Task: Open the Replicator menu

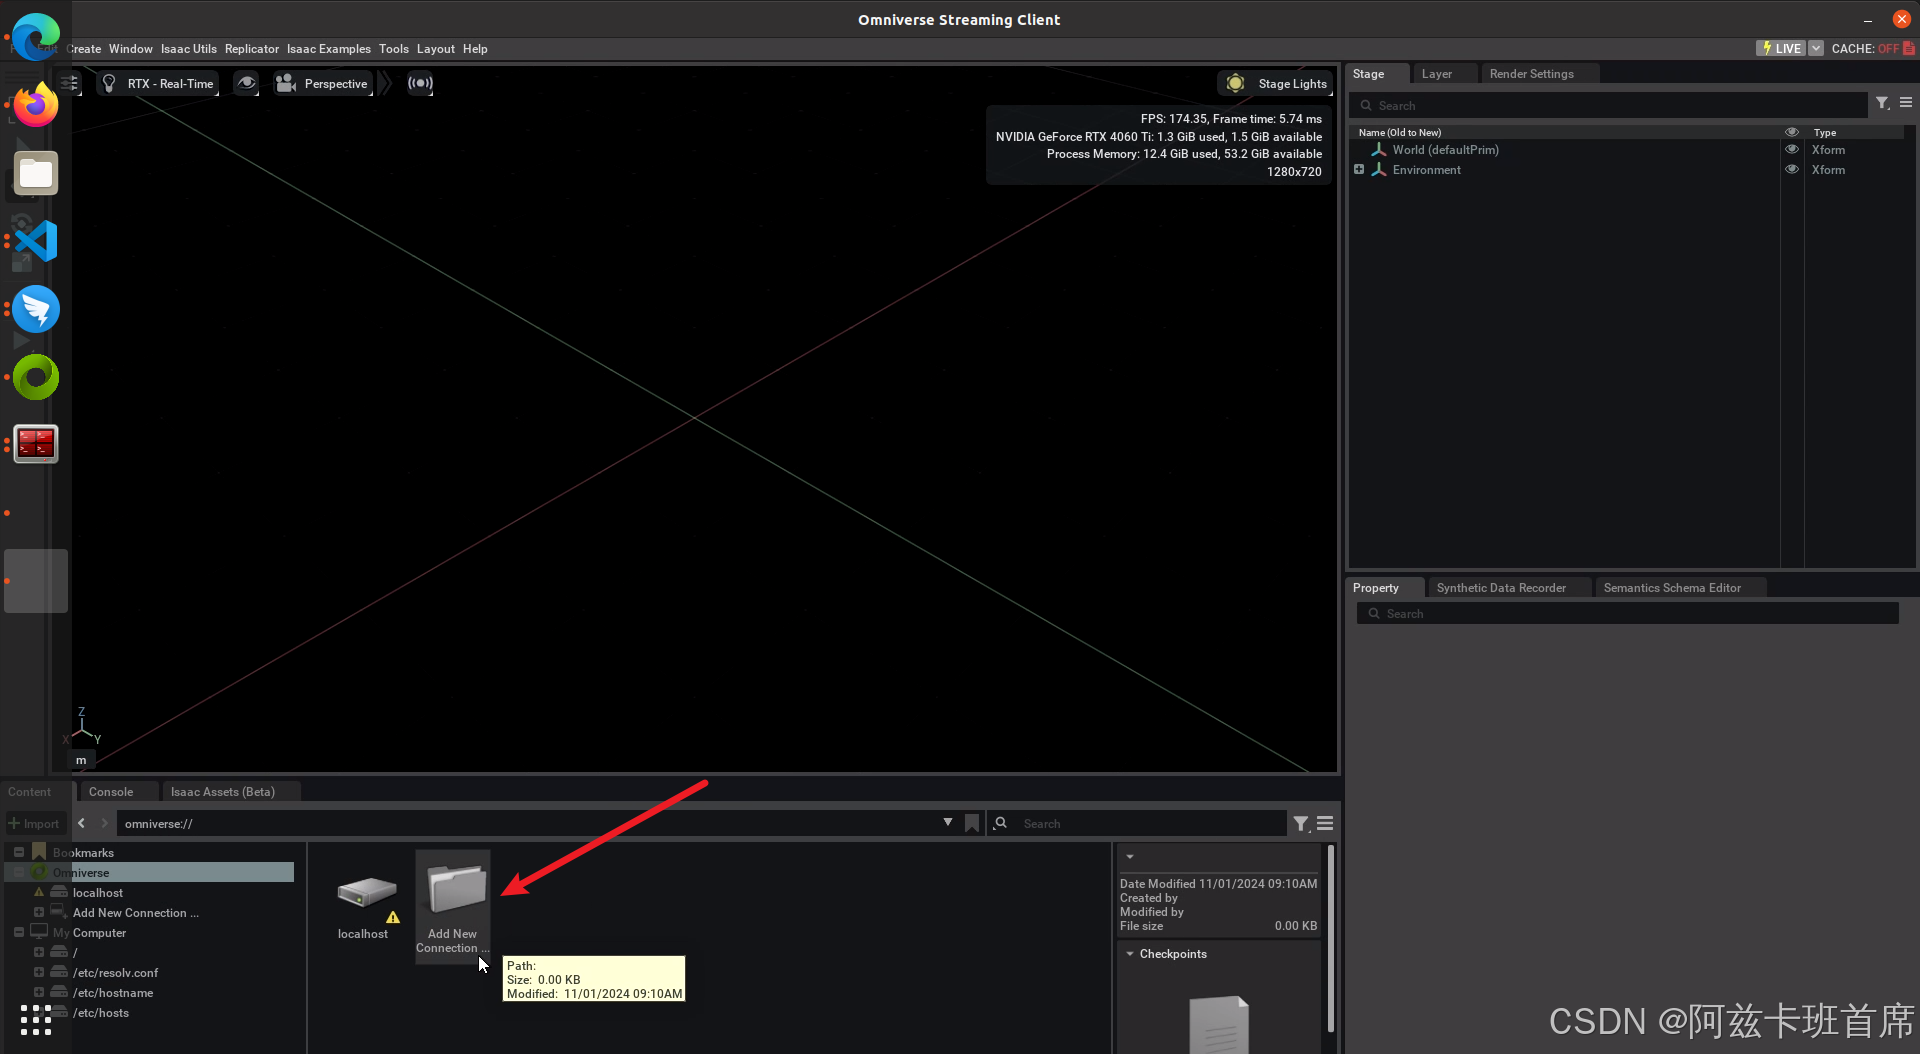Action: coord(252,48)
